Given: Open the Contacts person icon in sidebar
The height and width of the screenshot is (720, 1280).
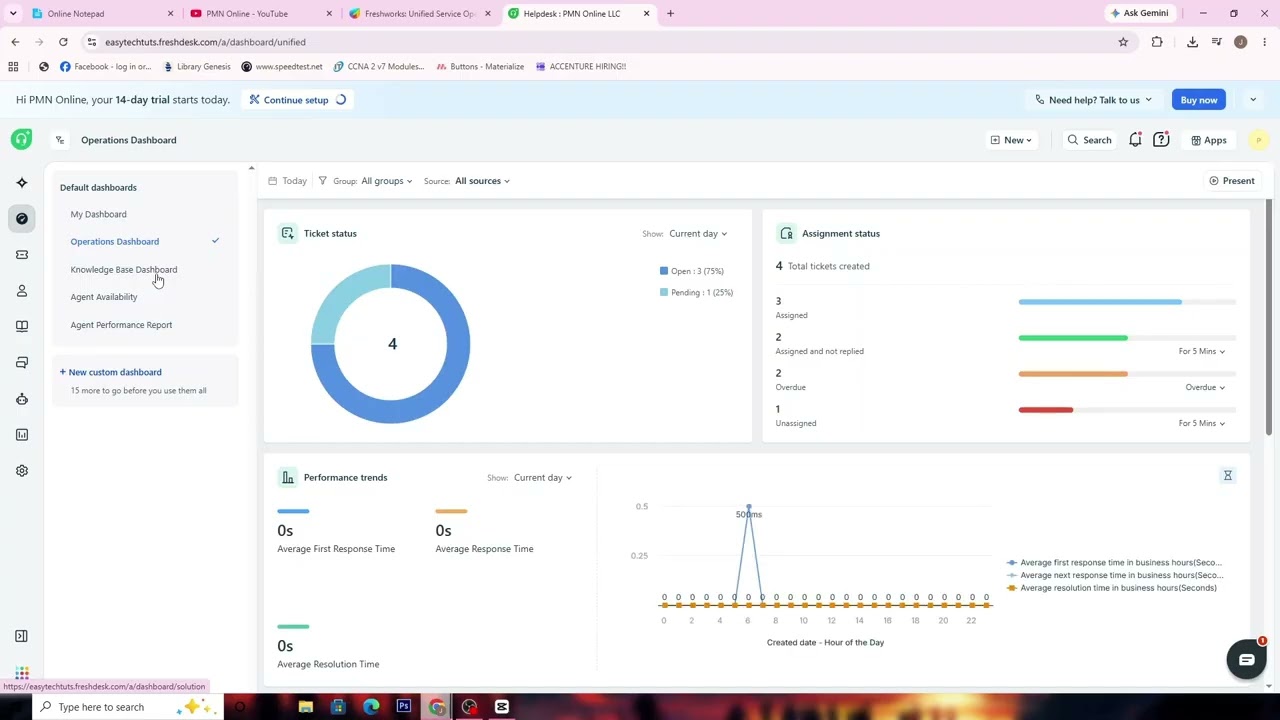Looking at the screenshot, I should 22,291.
